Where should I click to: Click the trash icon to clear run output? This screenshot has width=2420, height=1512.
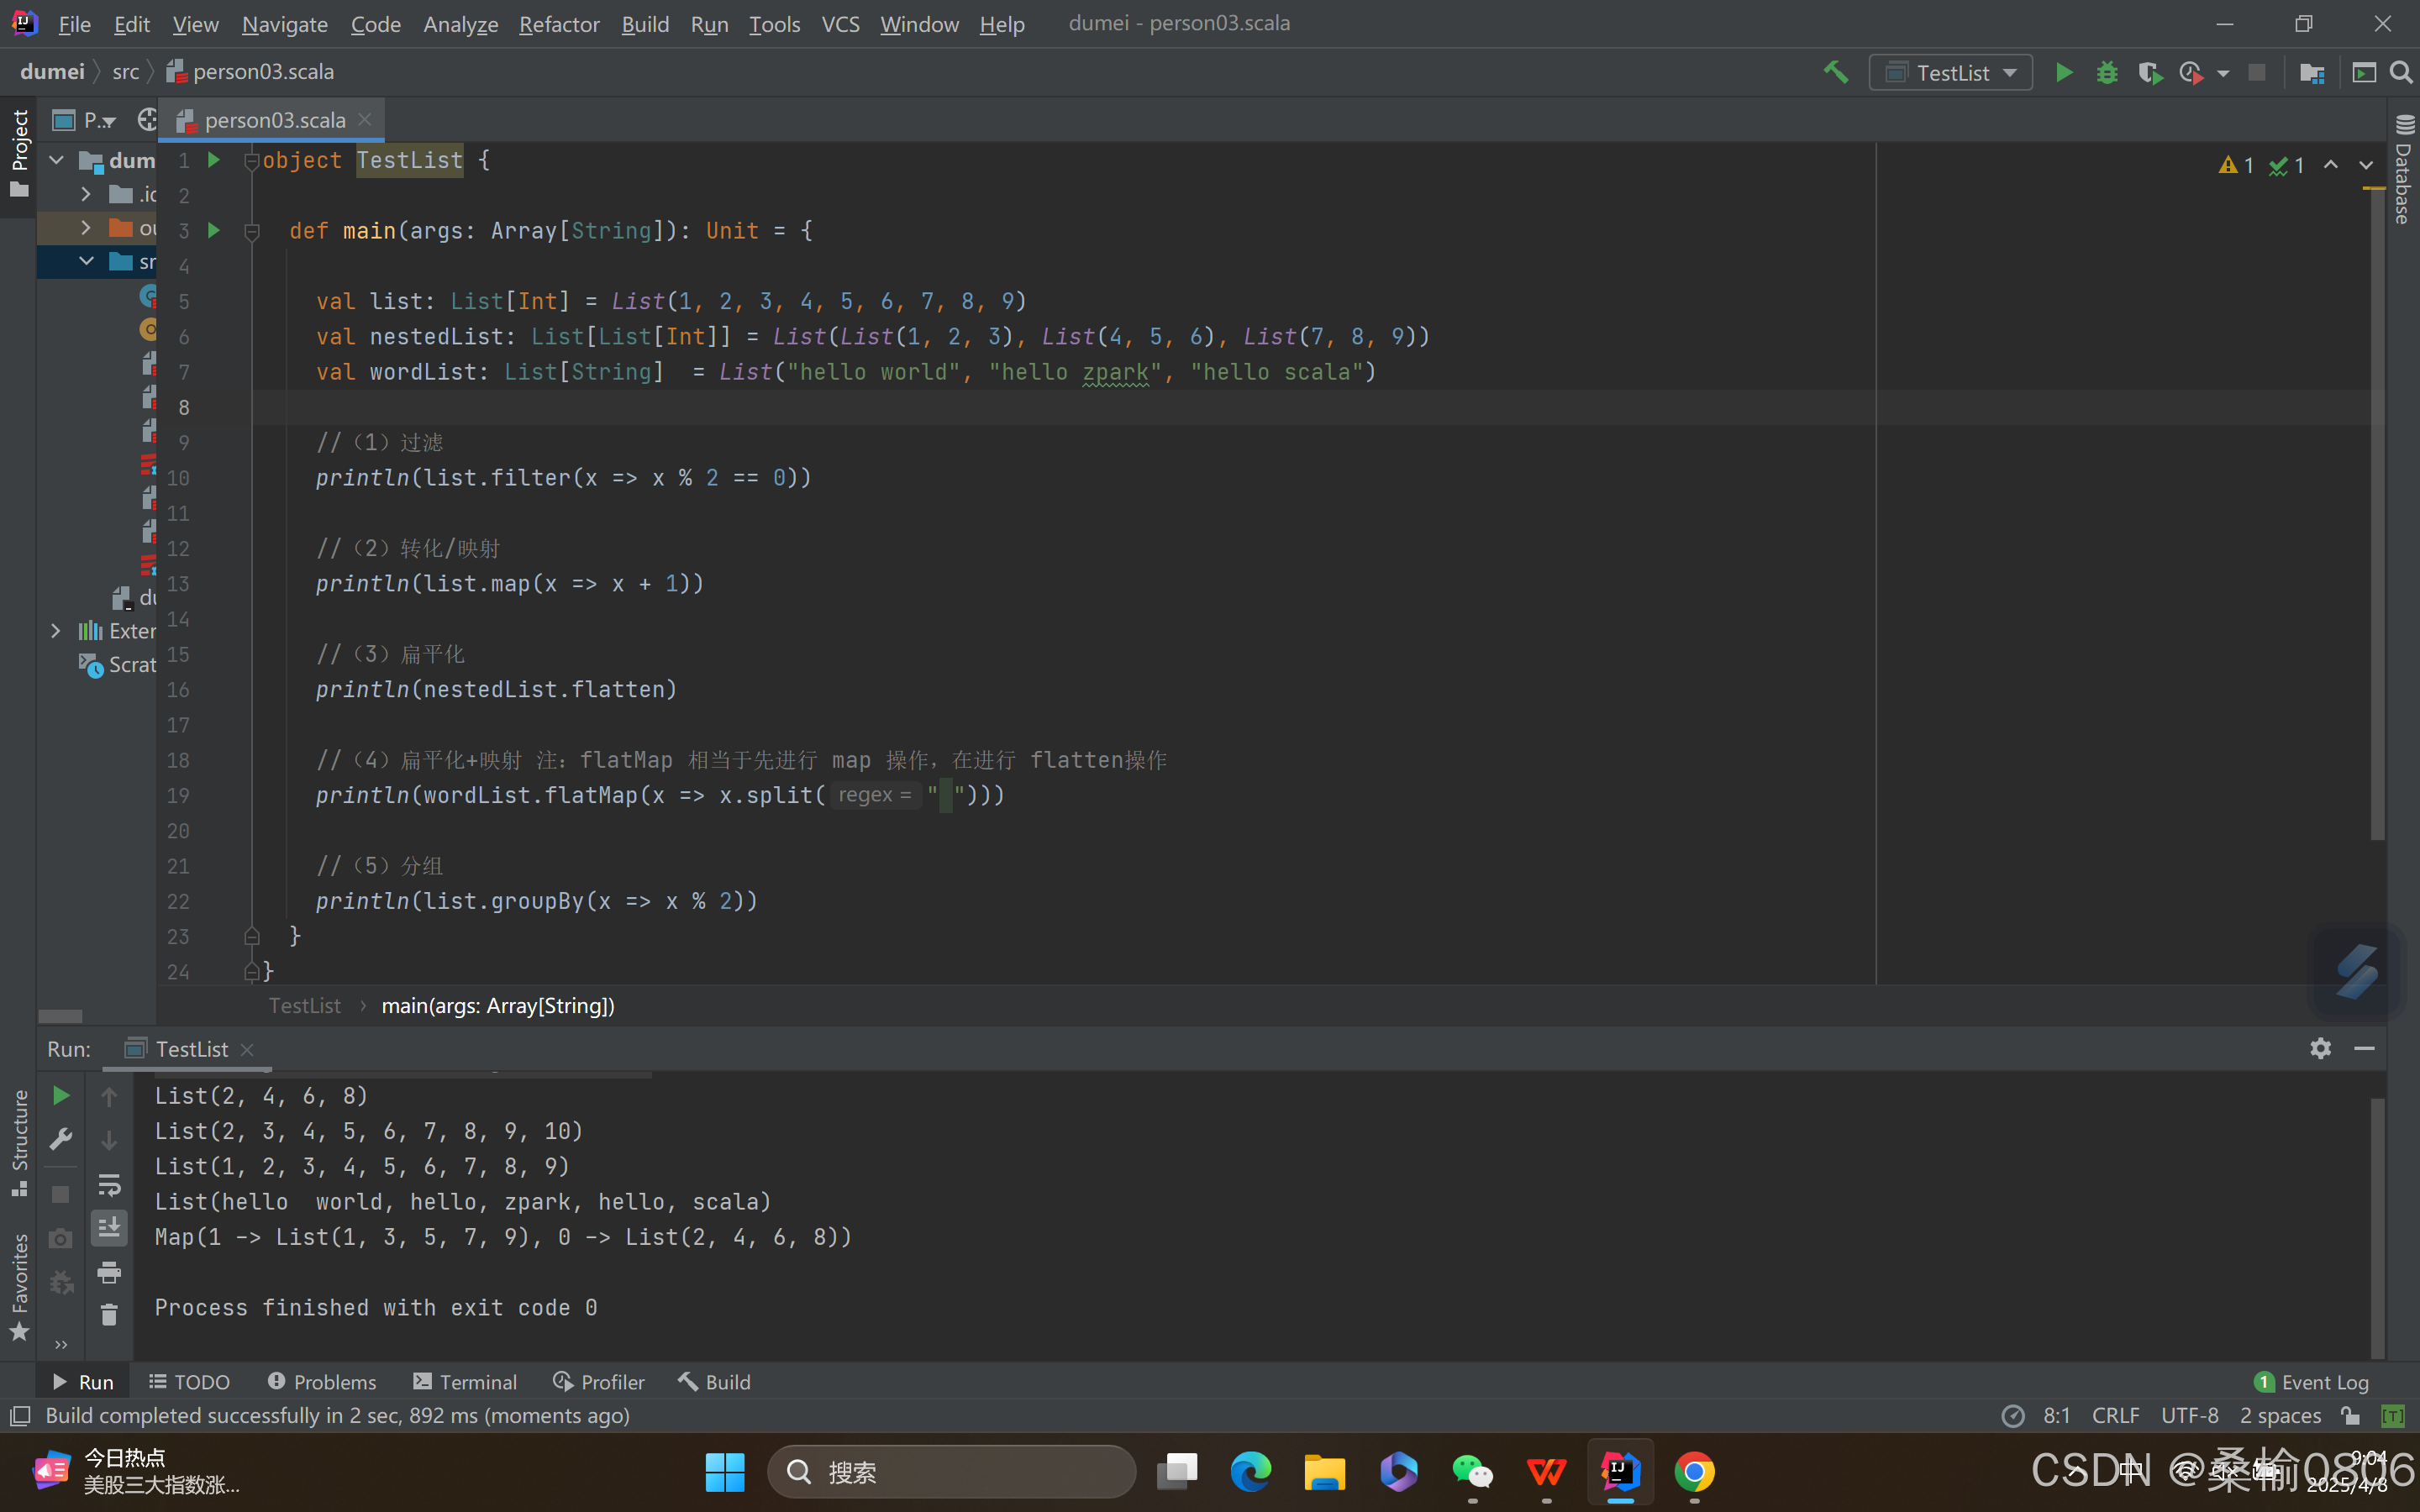click(109, 1315)
